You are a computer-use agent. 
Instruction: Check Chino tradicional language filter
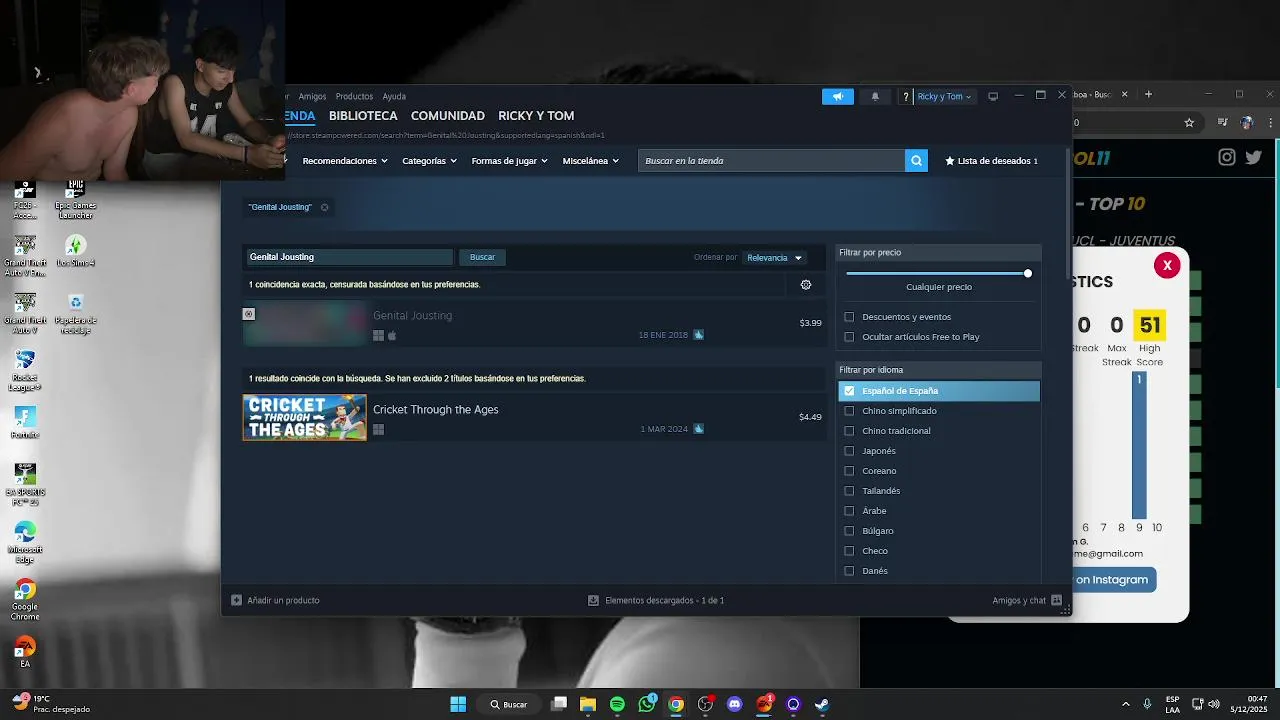(849, 431)
